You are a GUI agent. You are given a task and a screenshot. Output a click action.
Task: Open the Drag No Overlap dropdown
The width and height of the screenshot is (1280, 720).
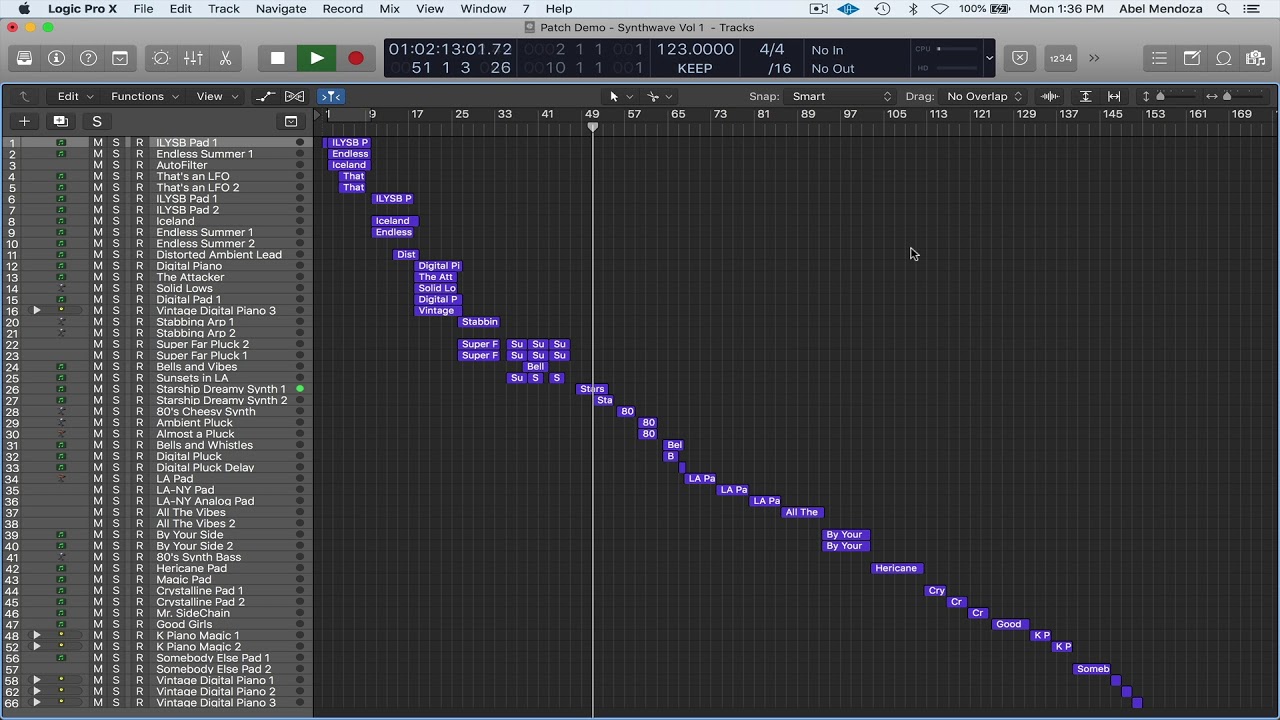(984, 96)
